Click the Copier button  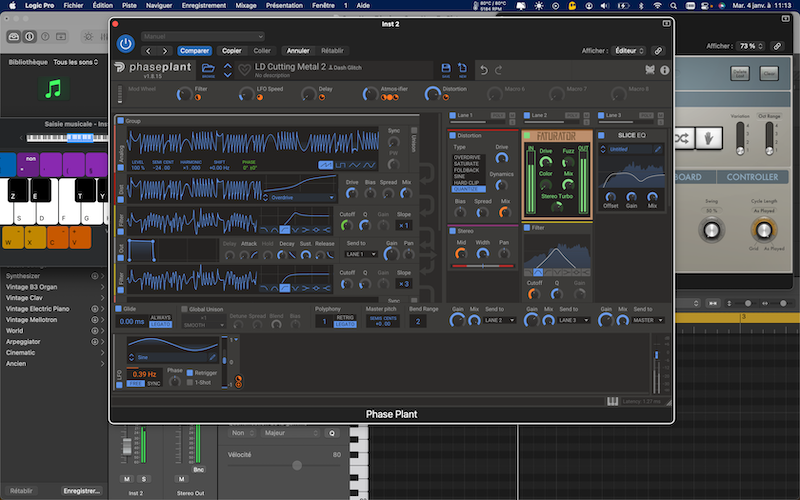(x=231, y=51)
